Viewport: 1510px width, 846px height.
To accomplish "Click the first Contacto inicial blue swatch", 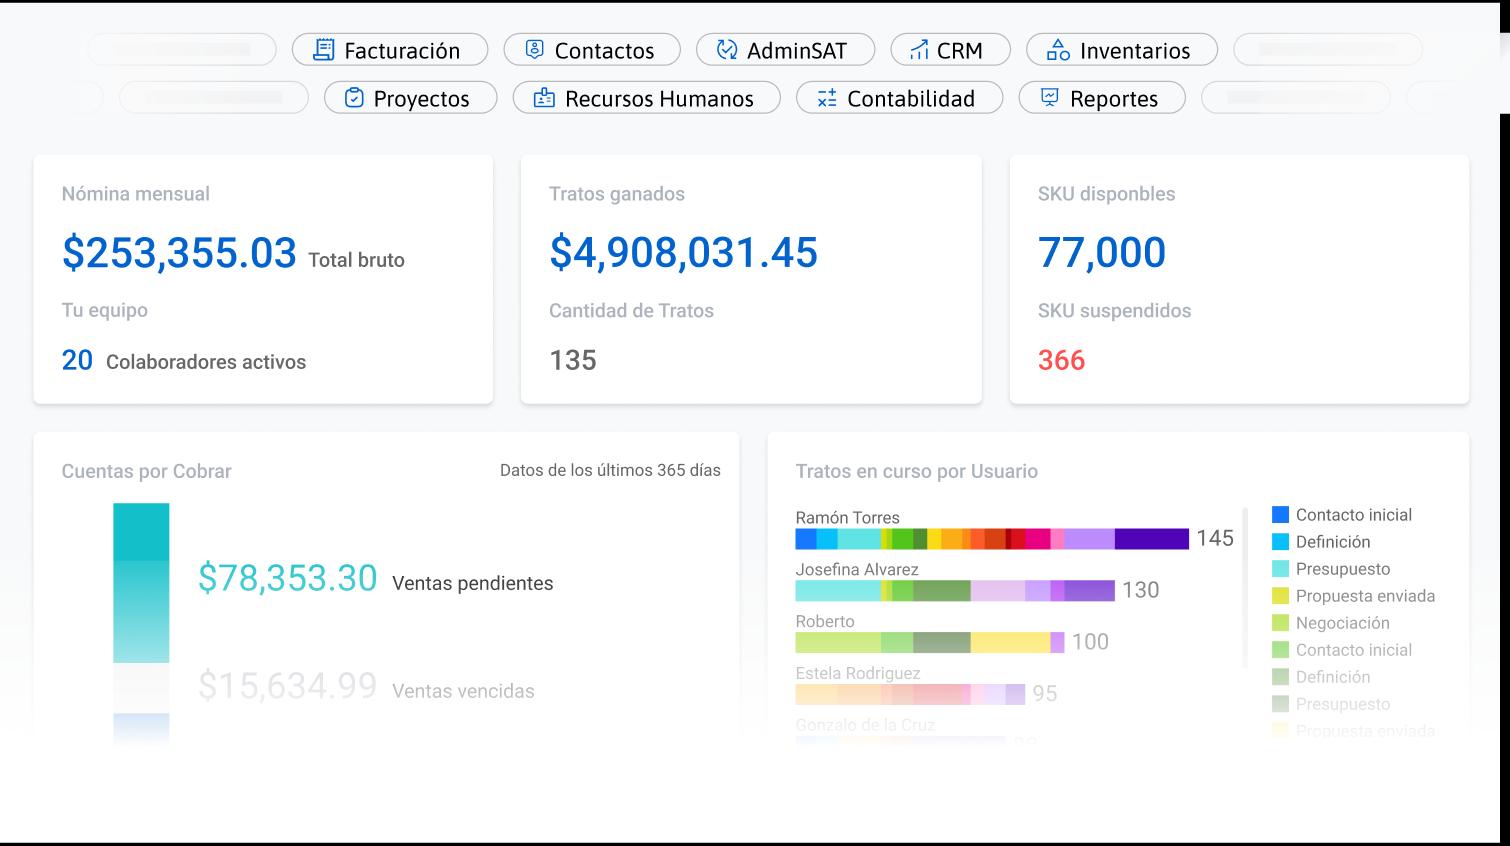I will [x=1280, y=515].
